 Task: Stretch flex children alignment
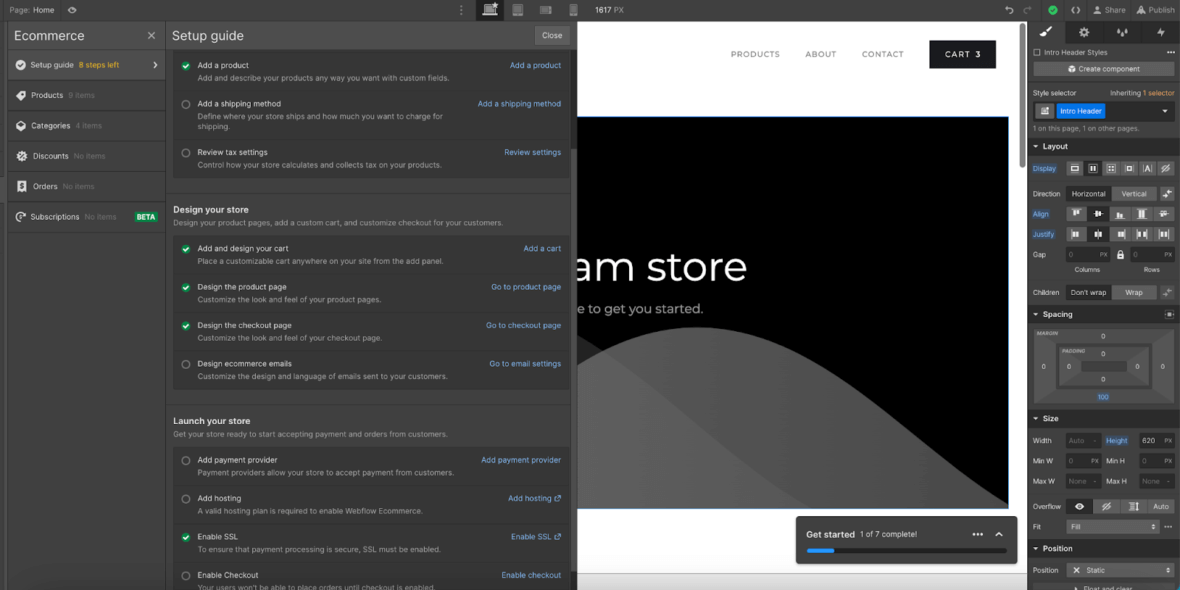(x=1142, y=214)
